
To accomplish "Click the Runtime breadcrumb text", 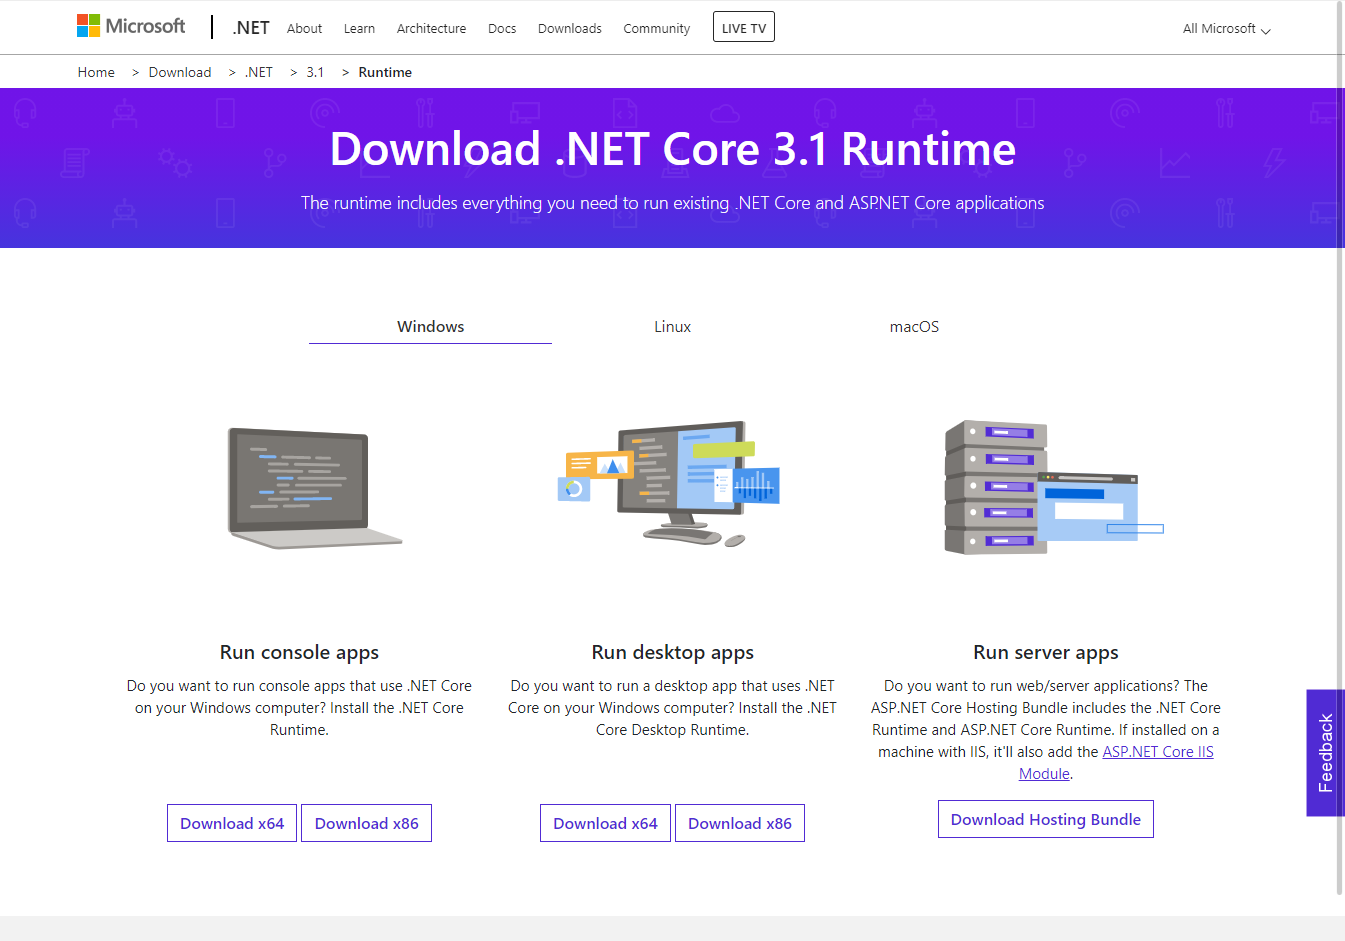I will tap(385, 72).
